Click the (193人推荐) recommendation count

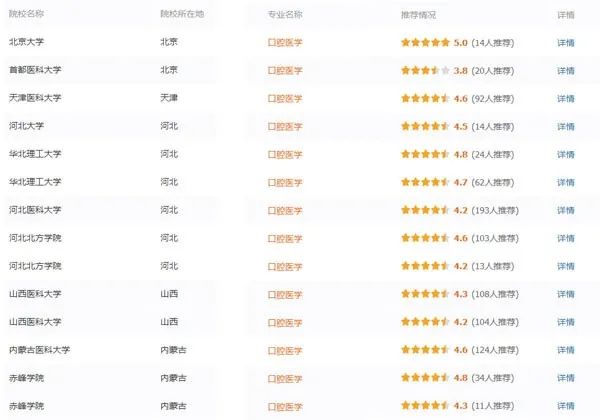495,210
